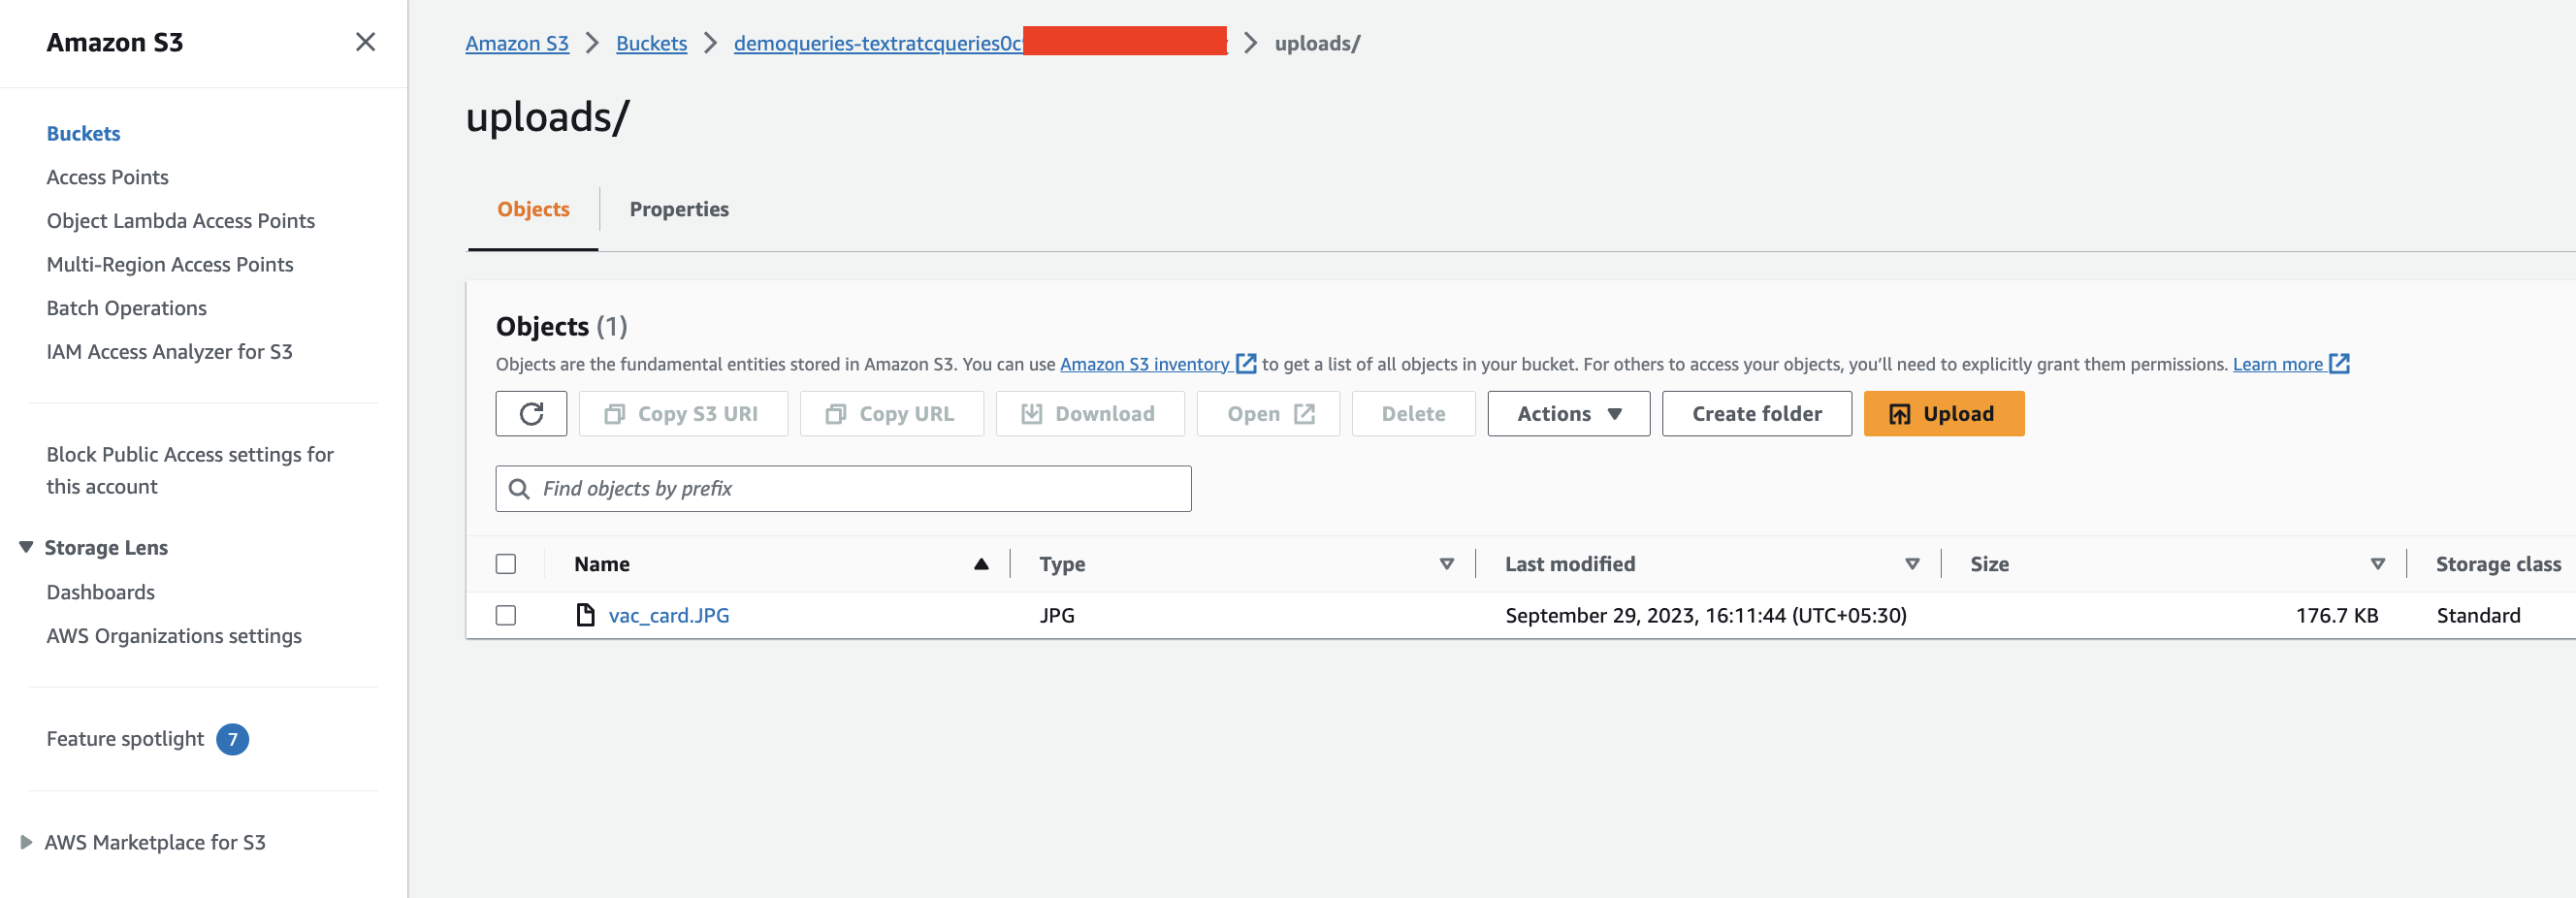Open the Actions dropdown menu
The height and width of the screenshot is (898, 2576).
point(1568,414)
